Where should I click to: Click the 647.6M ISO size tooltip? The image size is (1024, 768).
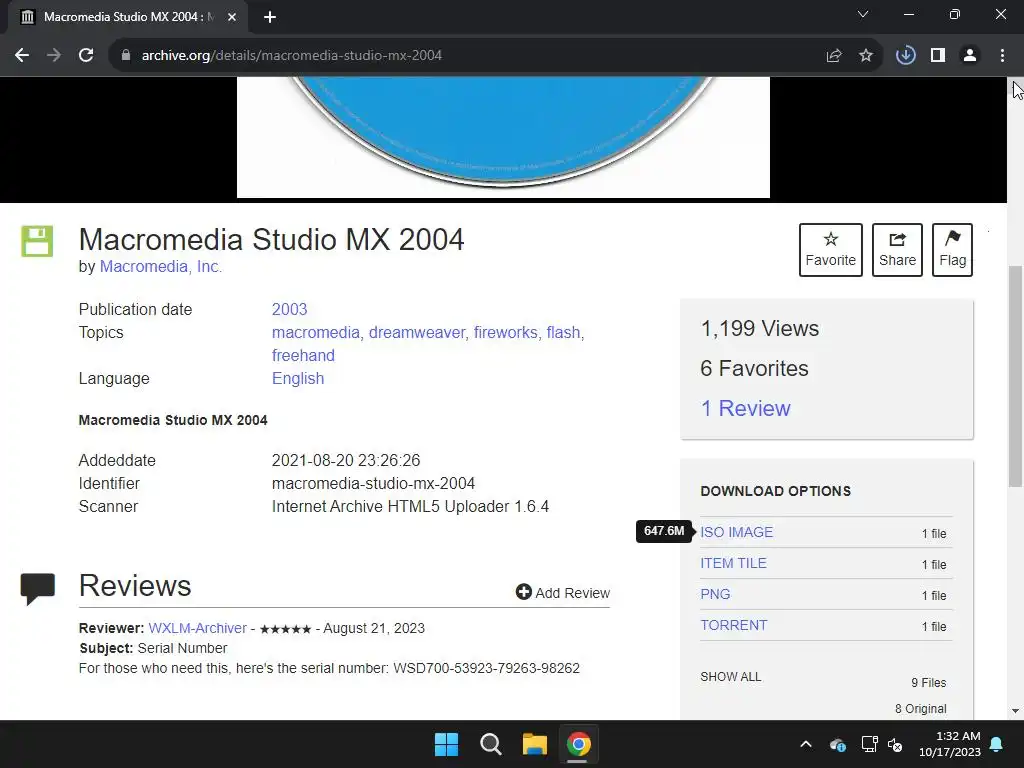coord(664,531)
